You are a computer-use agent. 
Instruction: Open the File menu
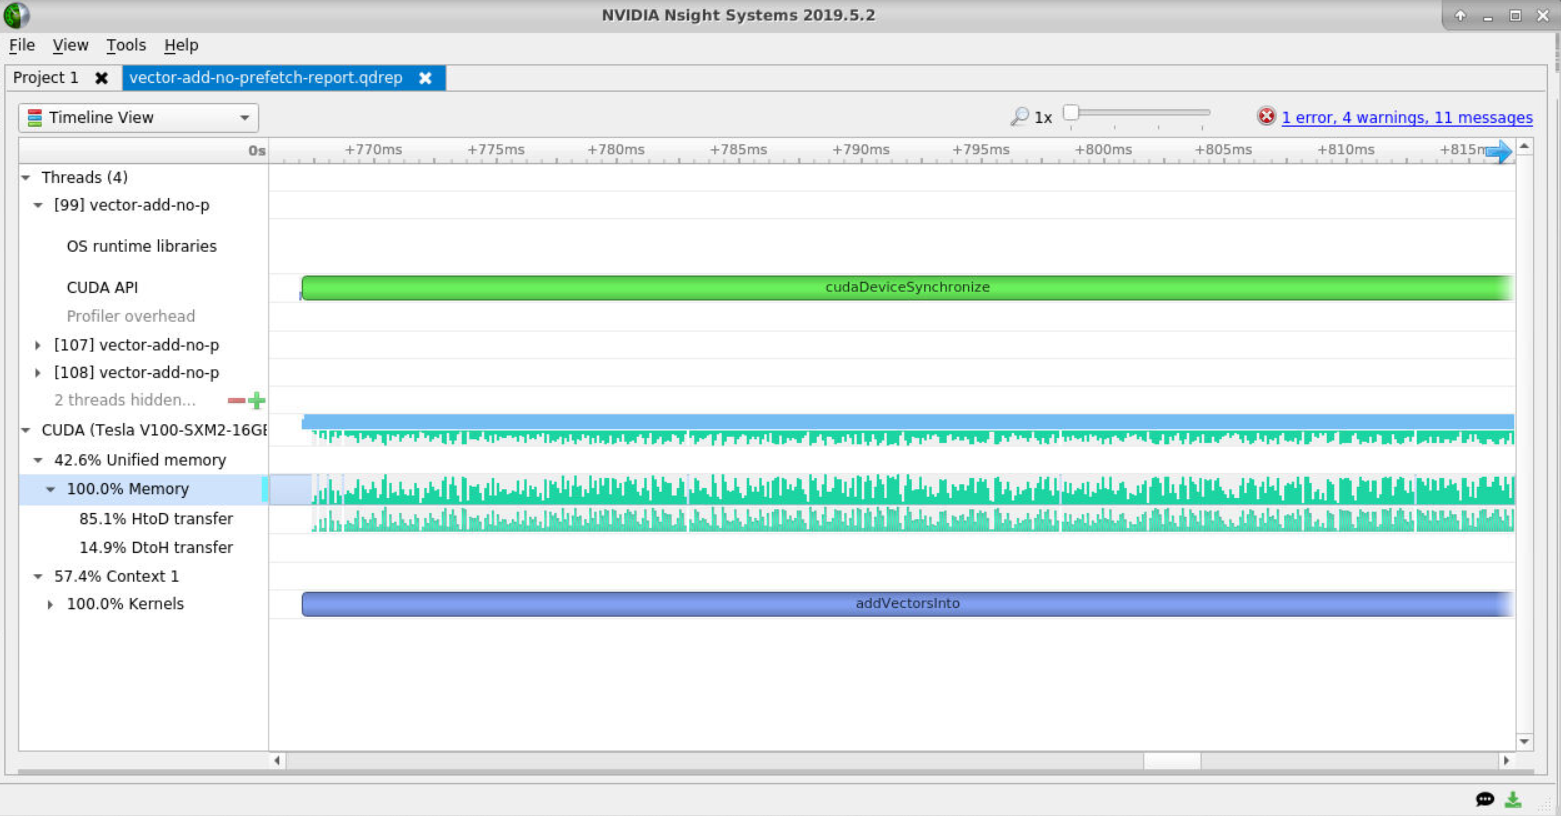[22, 45]
